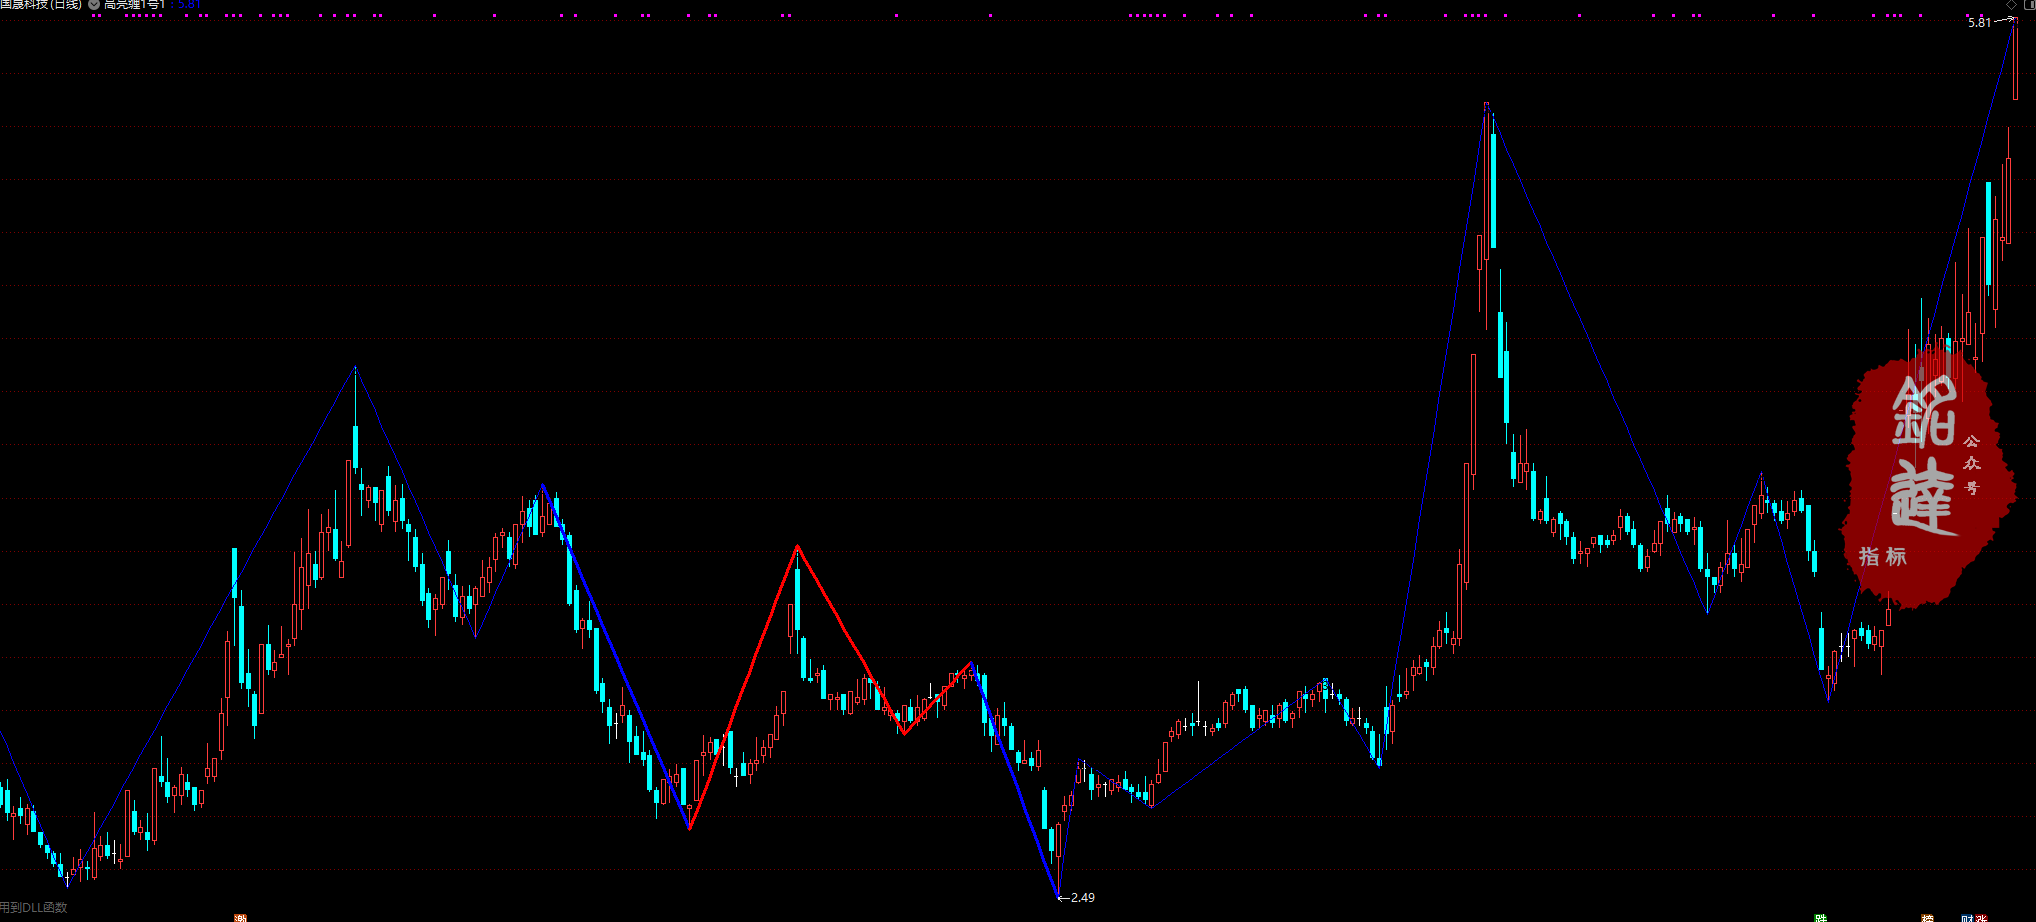Screen dimensions: 2036x922
Task: Click the green event marker at bottom right
Action: 1821,917
